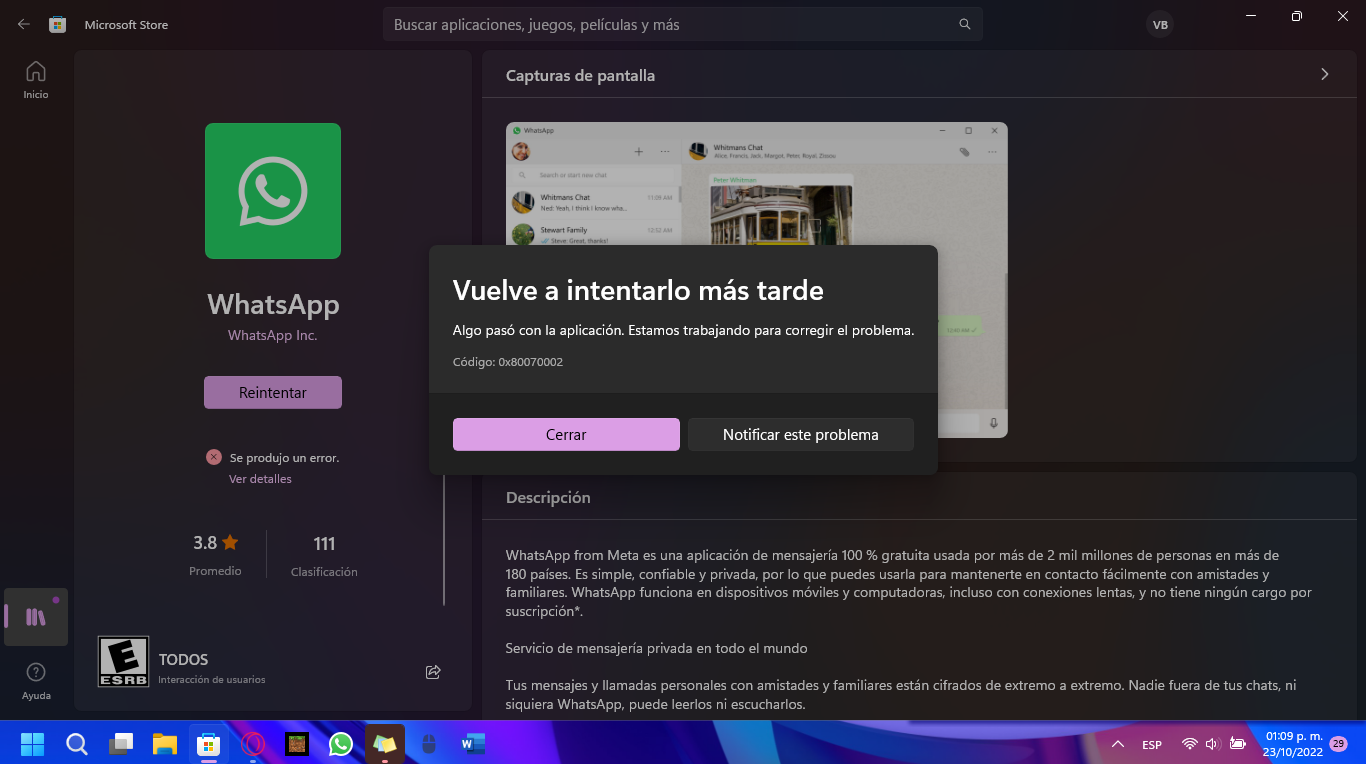
Task: Click the WhatsApp app title text
Action: point(273,304)
